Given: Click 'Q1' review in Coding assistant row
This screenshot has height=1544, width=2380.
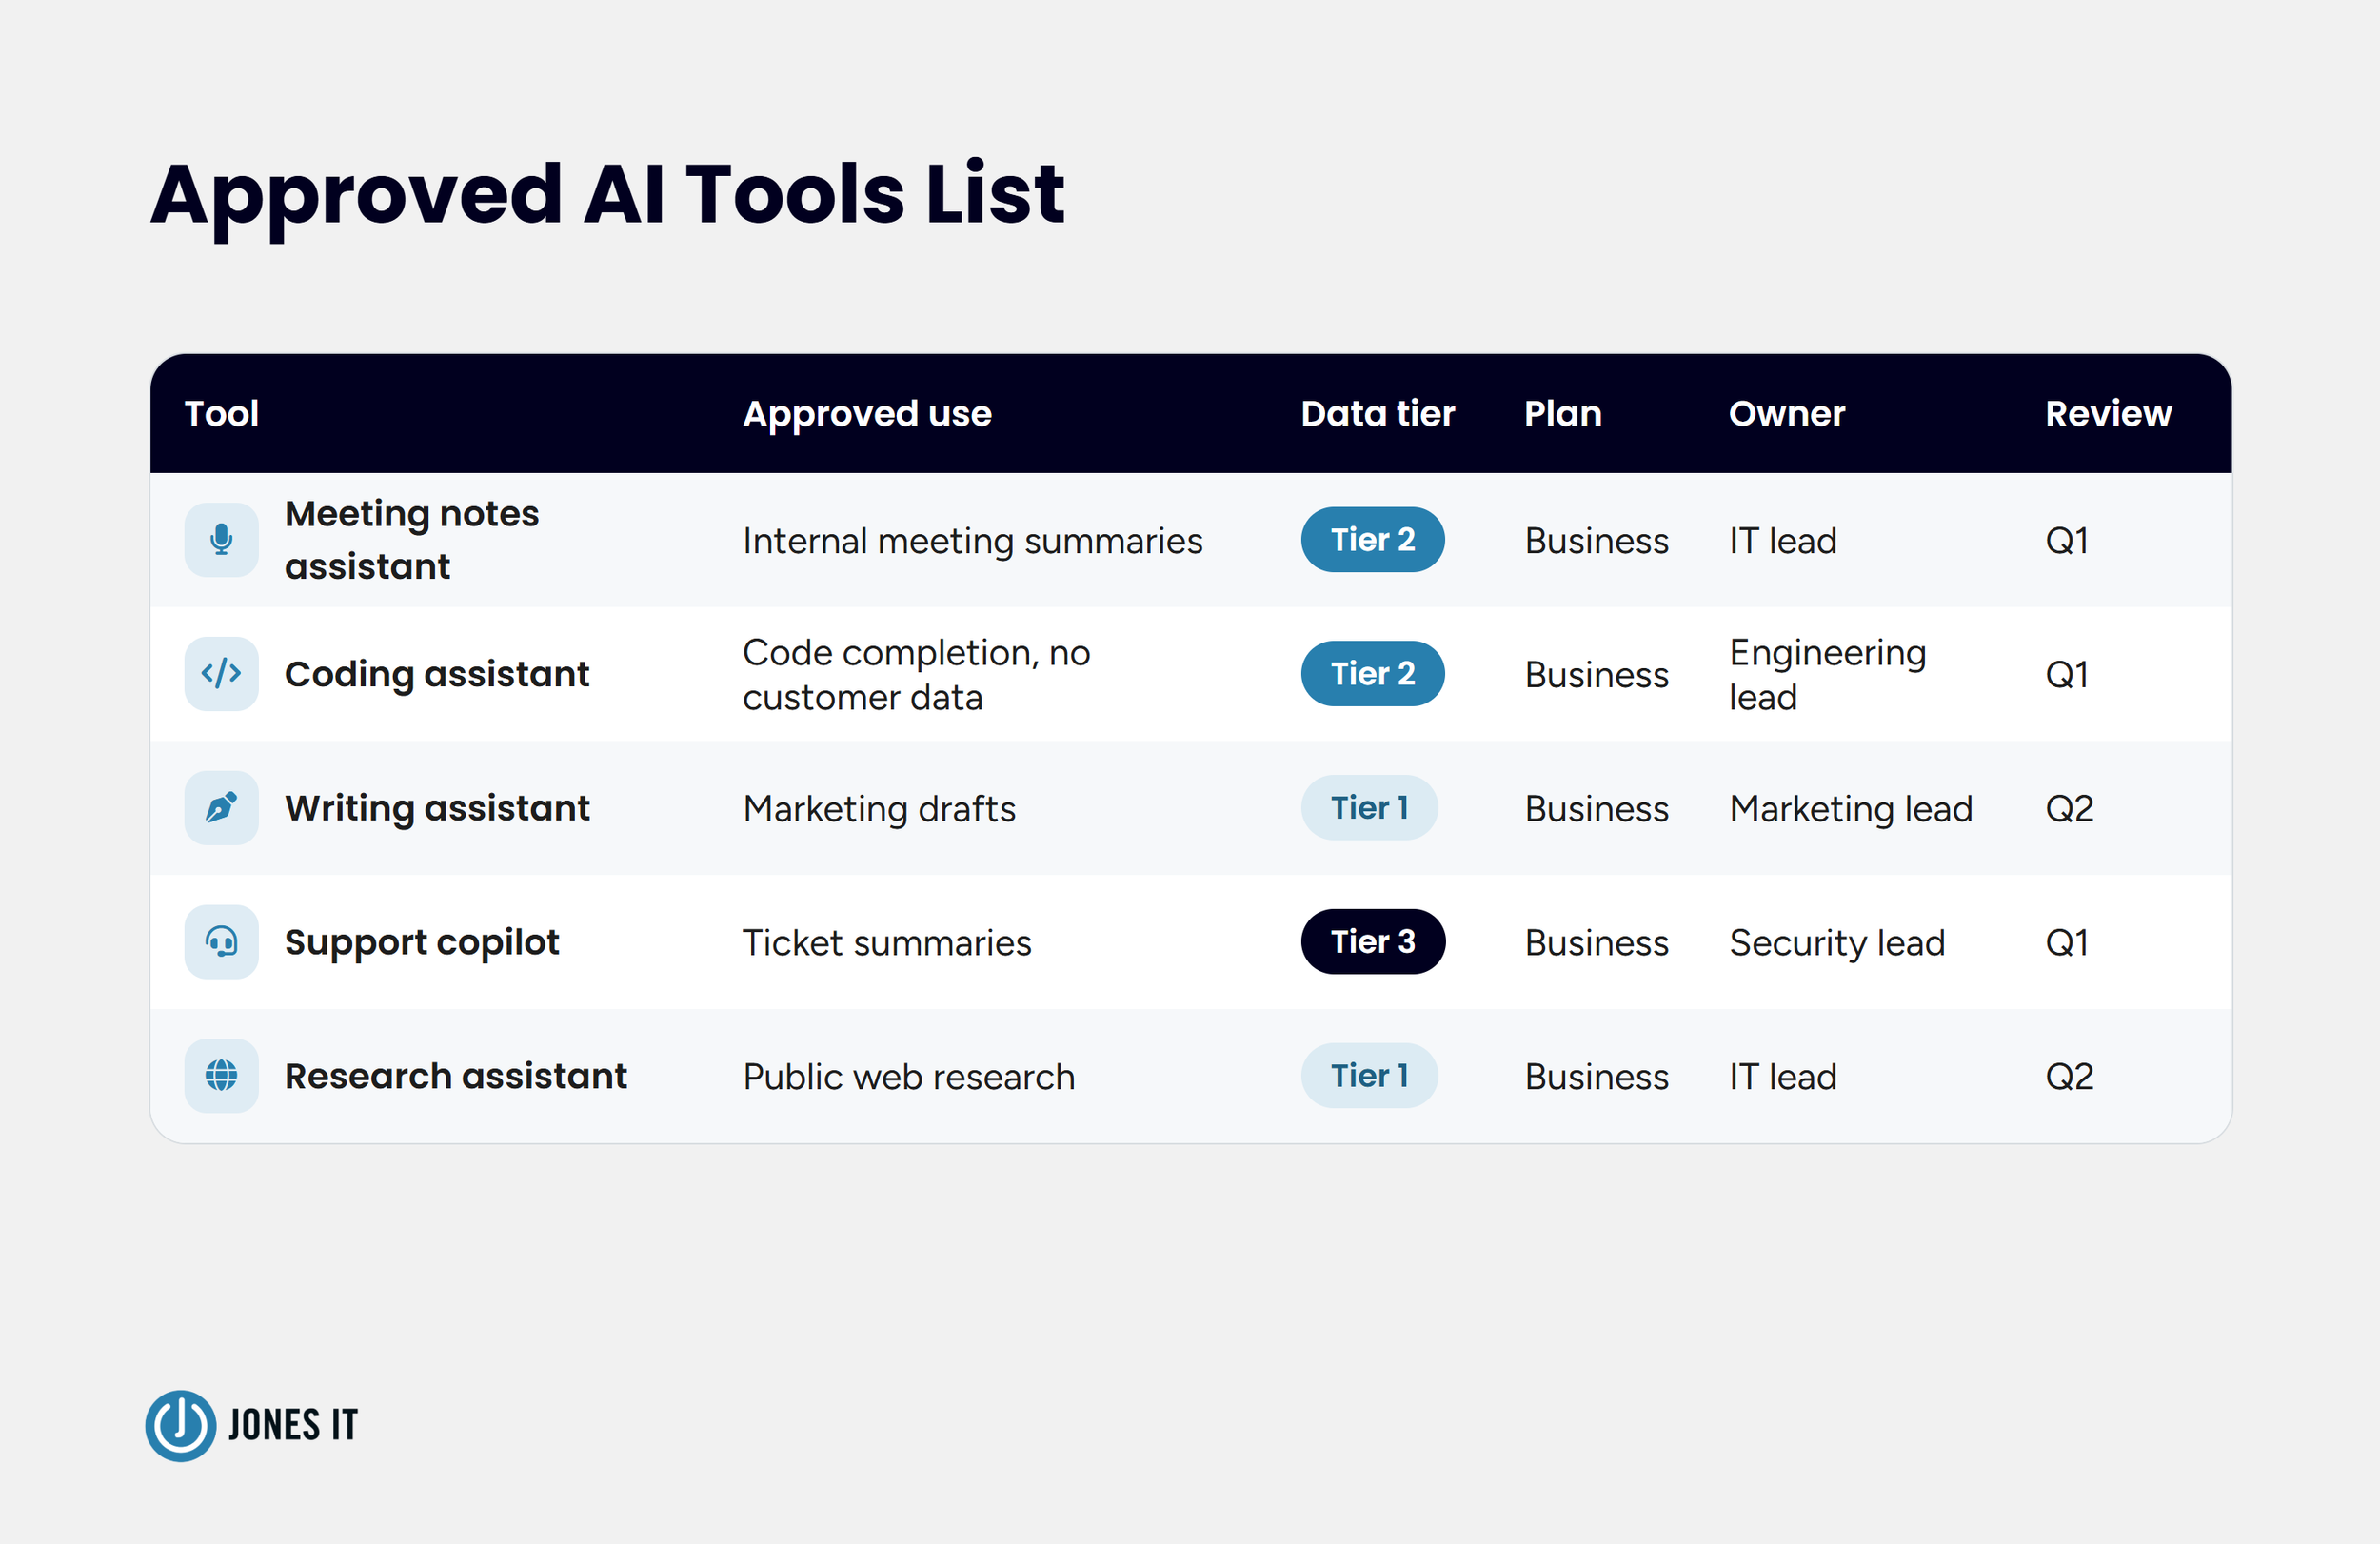Looking at the screenshot, I should [2067, 675].
